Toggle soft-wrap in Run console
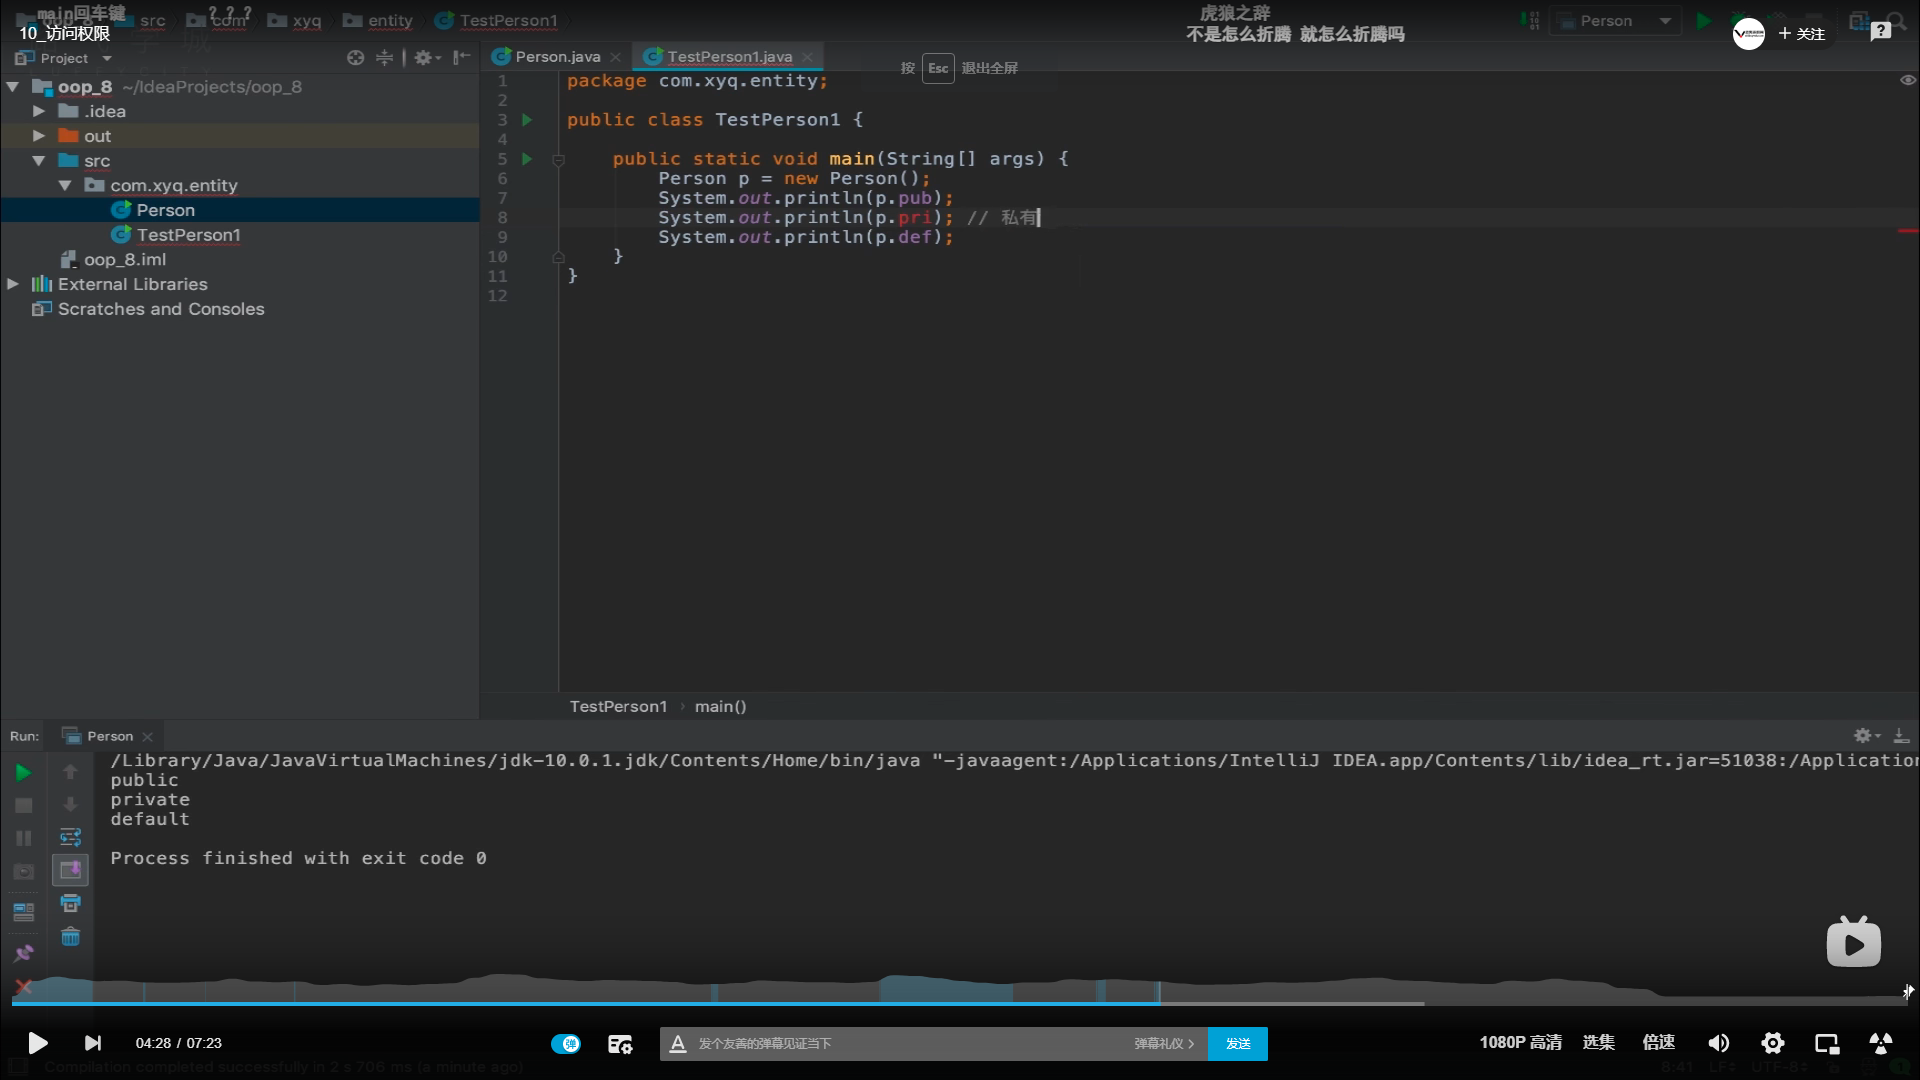 (70, 837)
